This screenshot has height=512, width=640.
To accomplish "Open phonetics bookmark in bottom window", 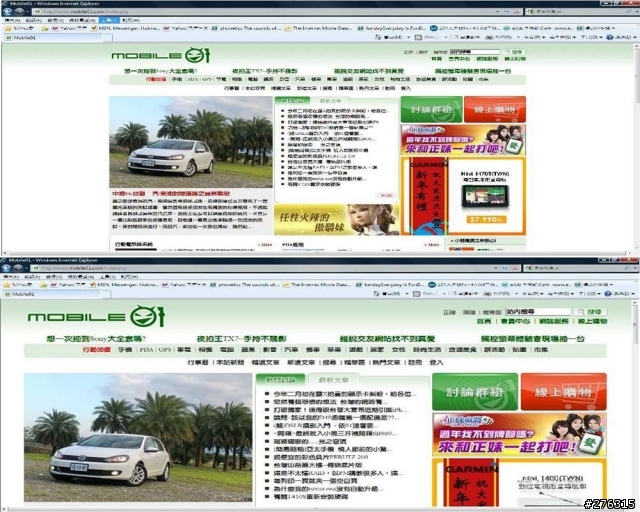I will (245, 285).
